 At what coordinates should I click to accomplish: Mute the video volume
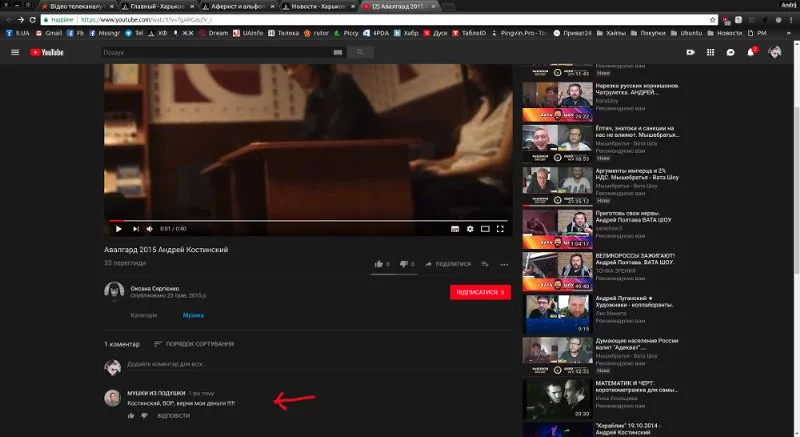149,229
